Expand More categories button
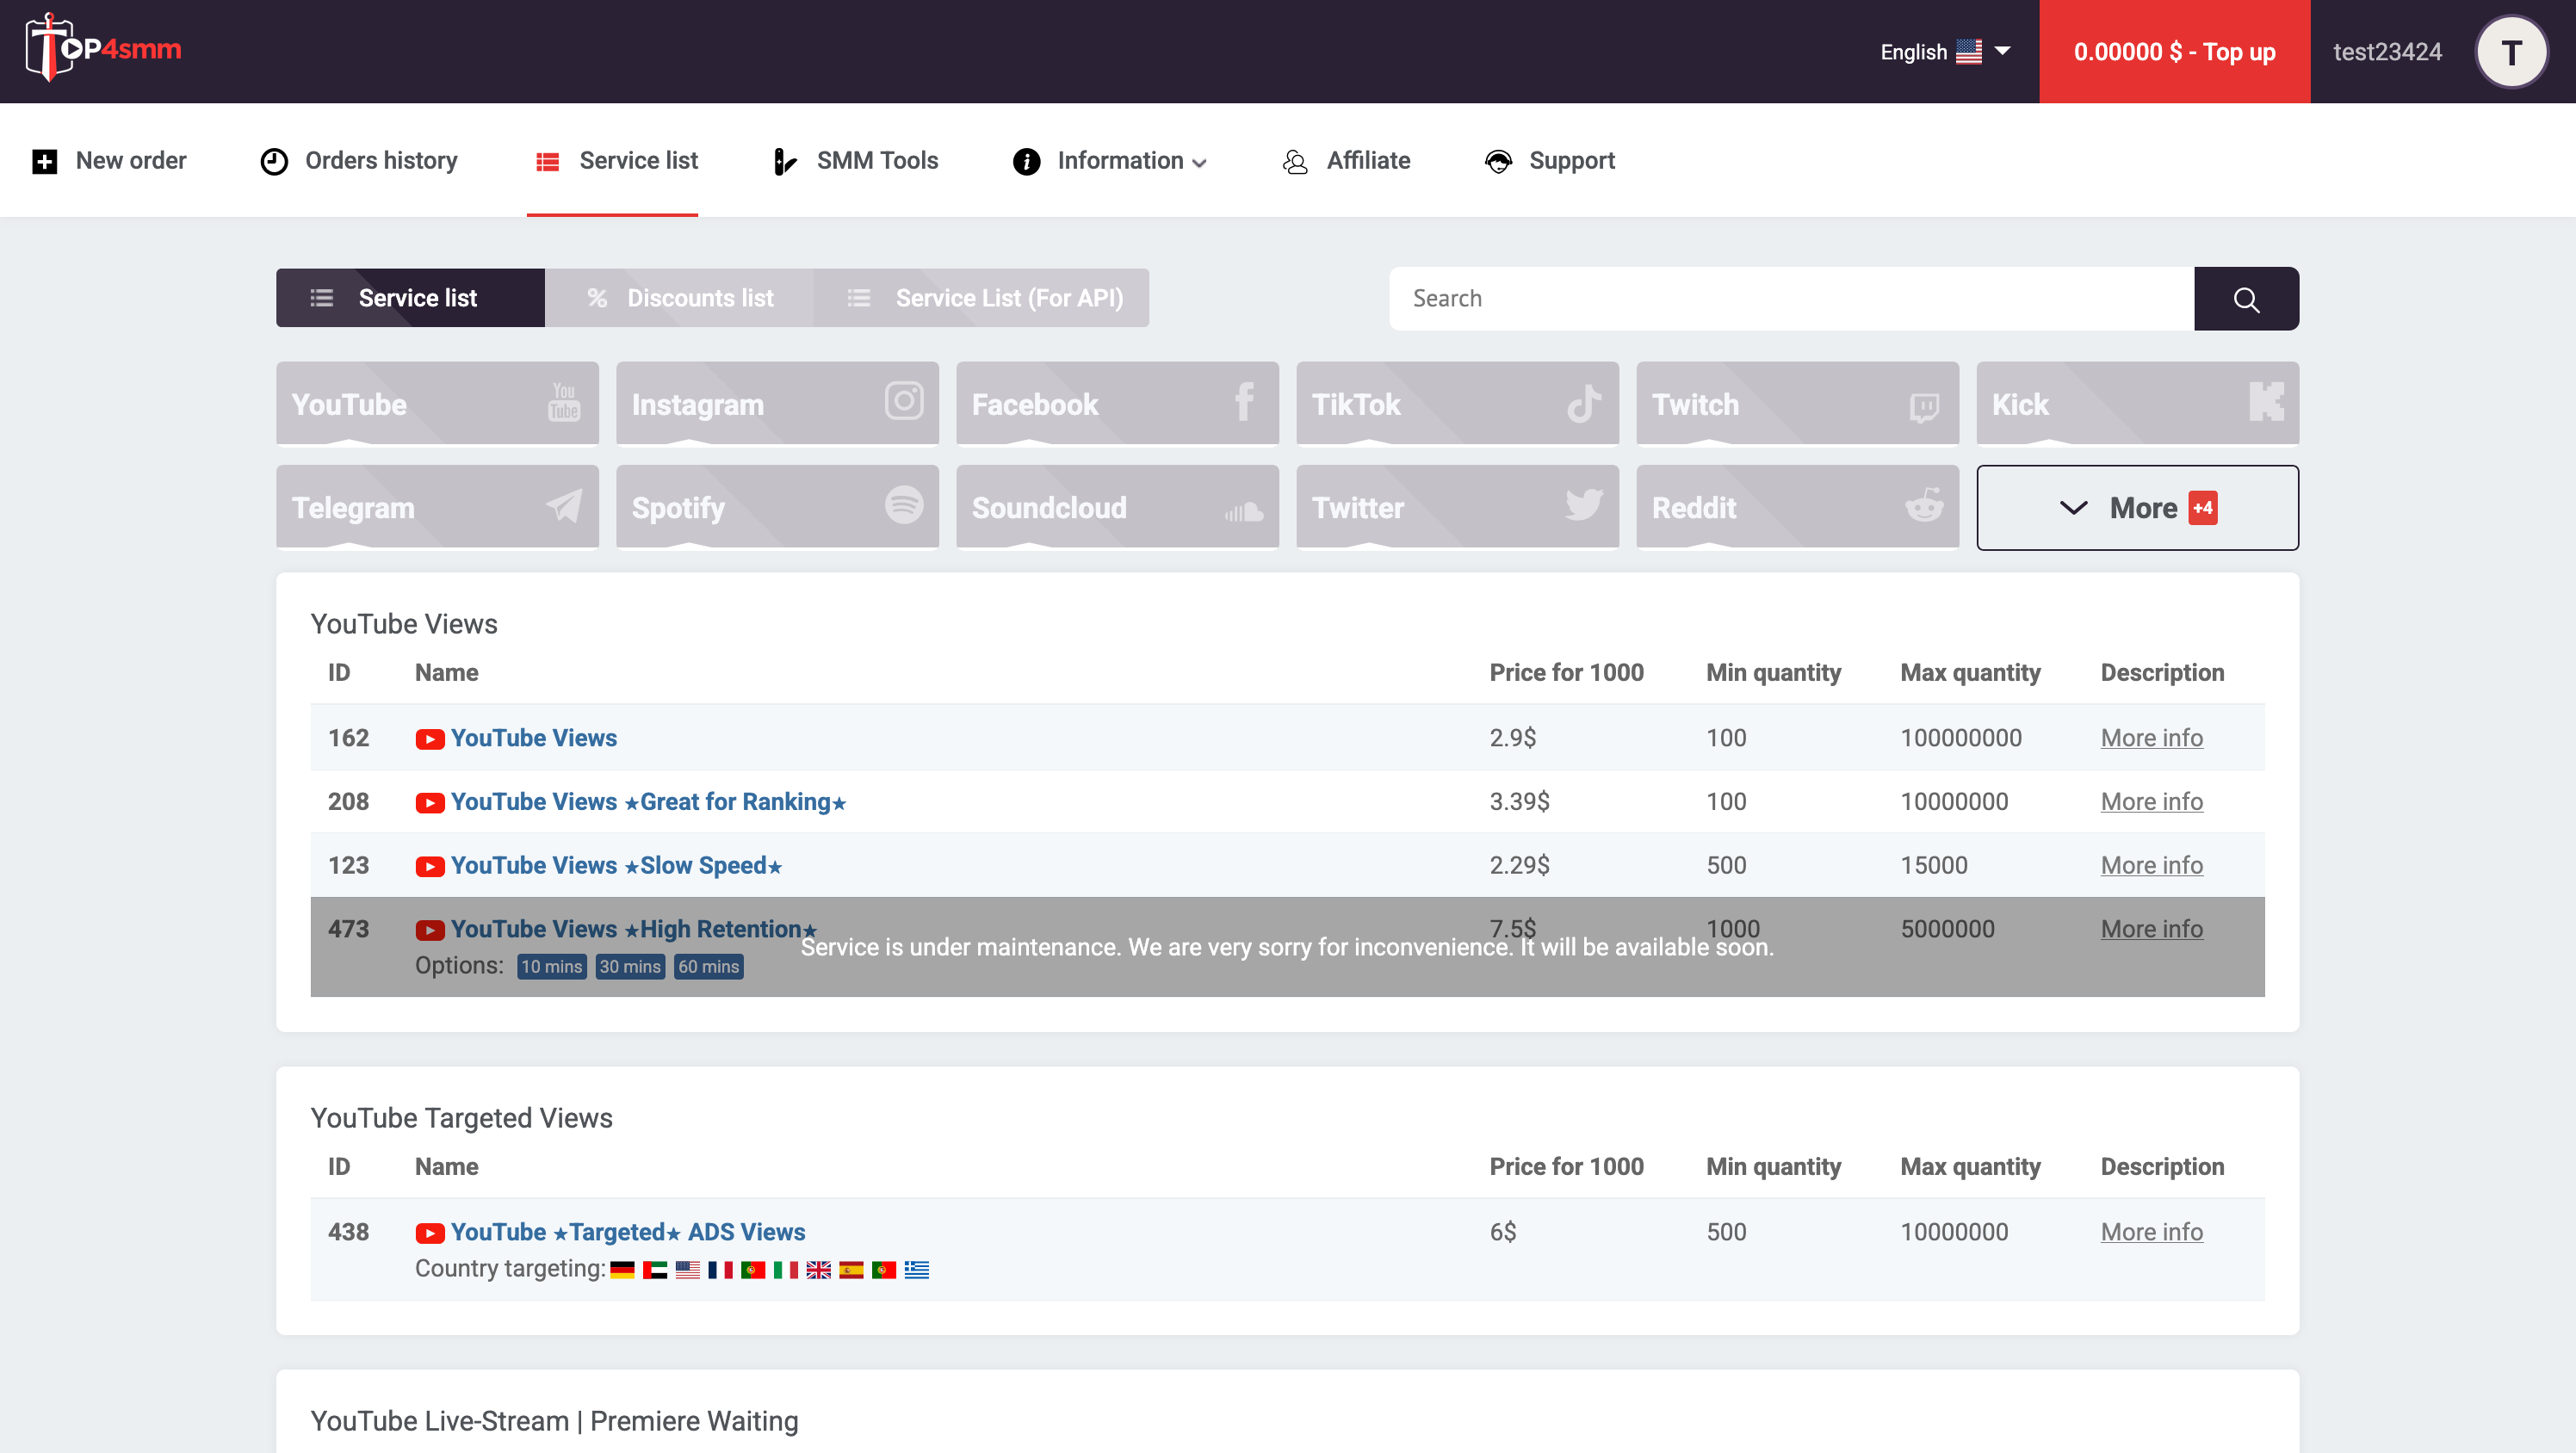The image size is (2576, 1453). [2136, 508]
